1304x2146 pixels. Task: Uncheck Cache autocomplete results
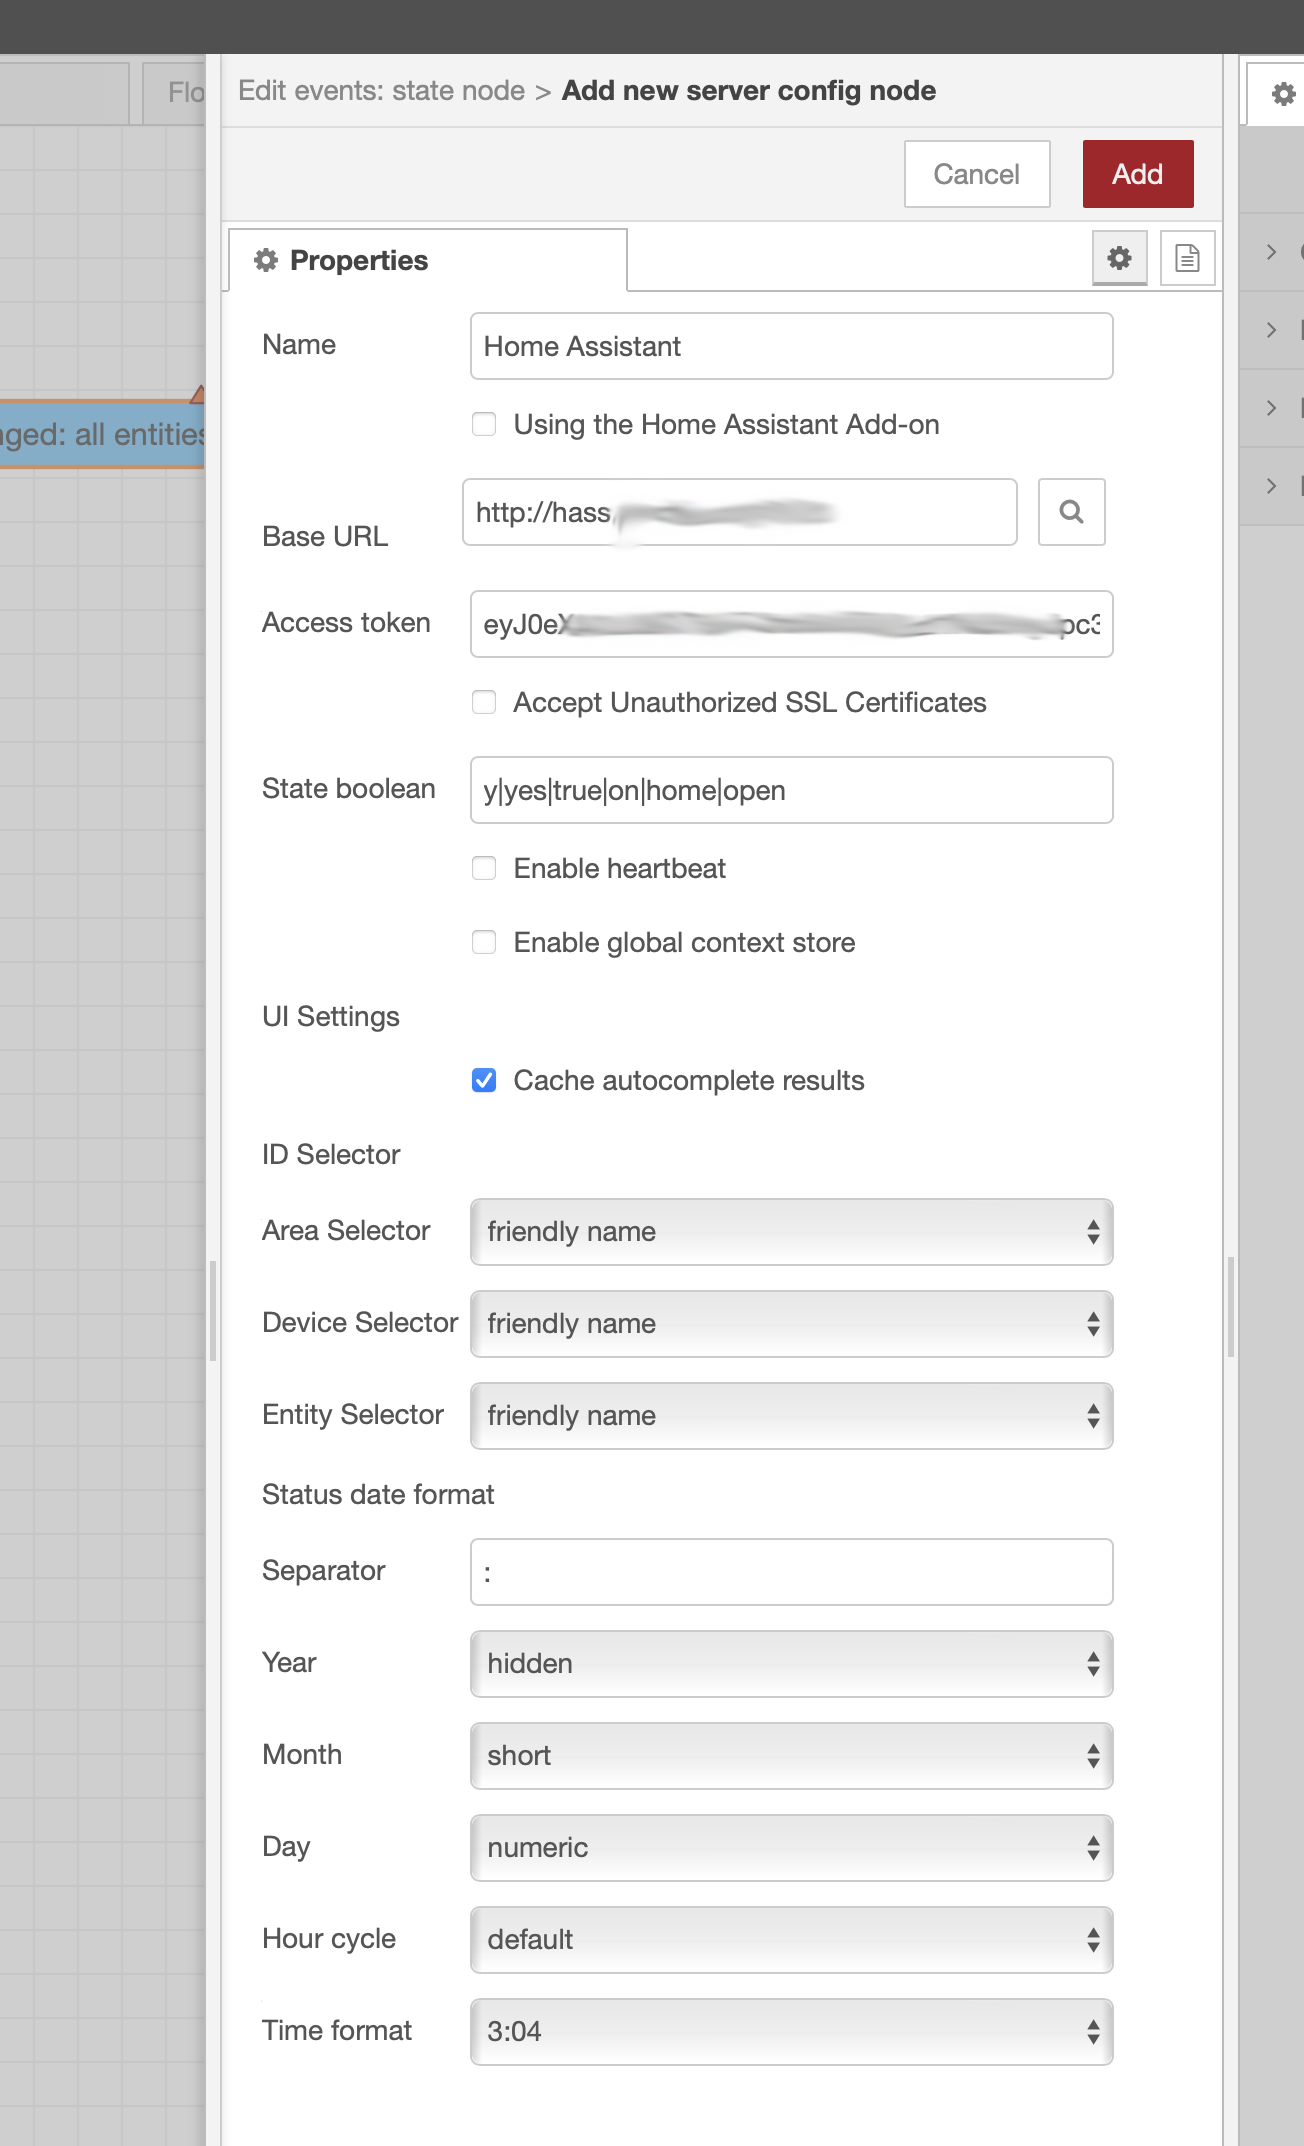pos(484,1080)
